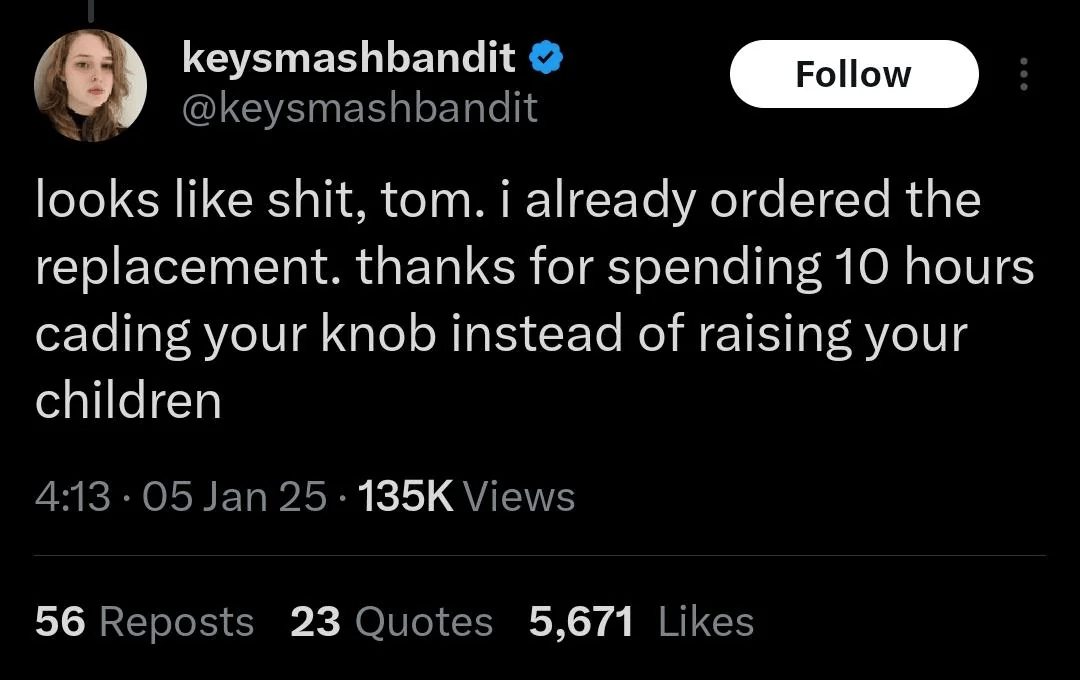The height and width of the screenshot is (680, 1080).
Task: Open the @keysmashbandit handle link
Action: 360,108
